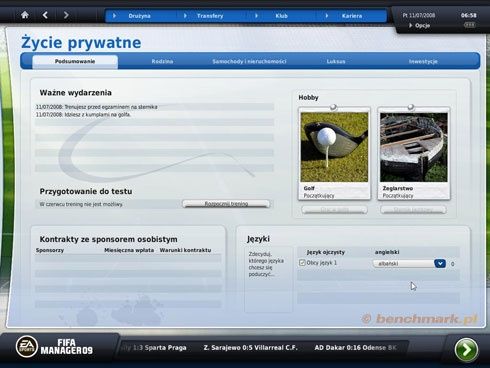
Task: Click the 'Sparta Praga' ticker entry
Action: coord(165,348)
